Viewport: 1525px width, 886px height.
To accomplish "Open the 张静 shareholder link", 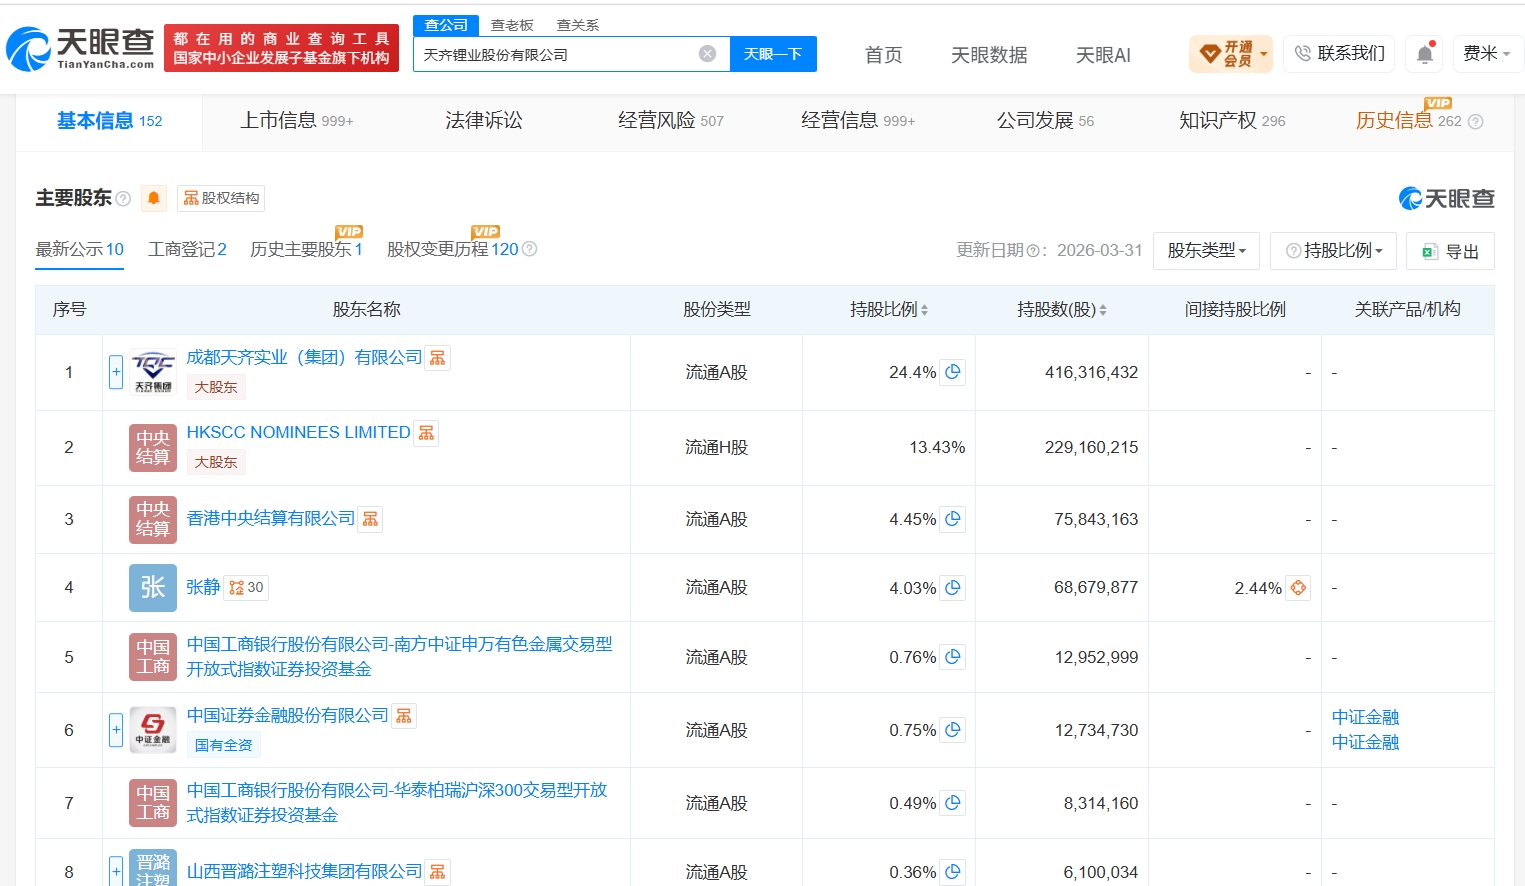I will click(x=203, y=587).
